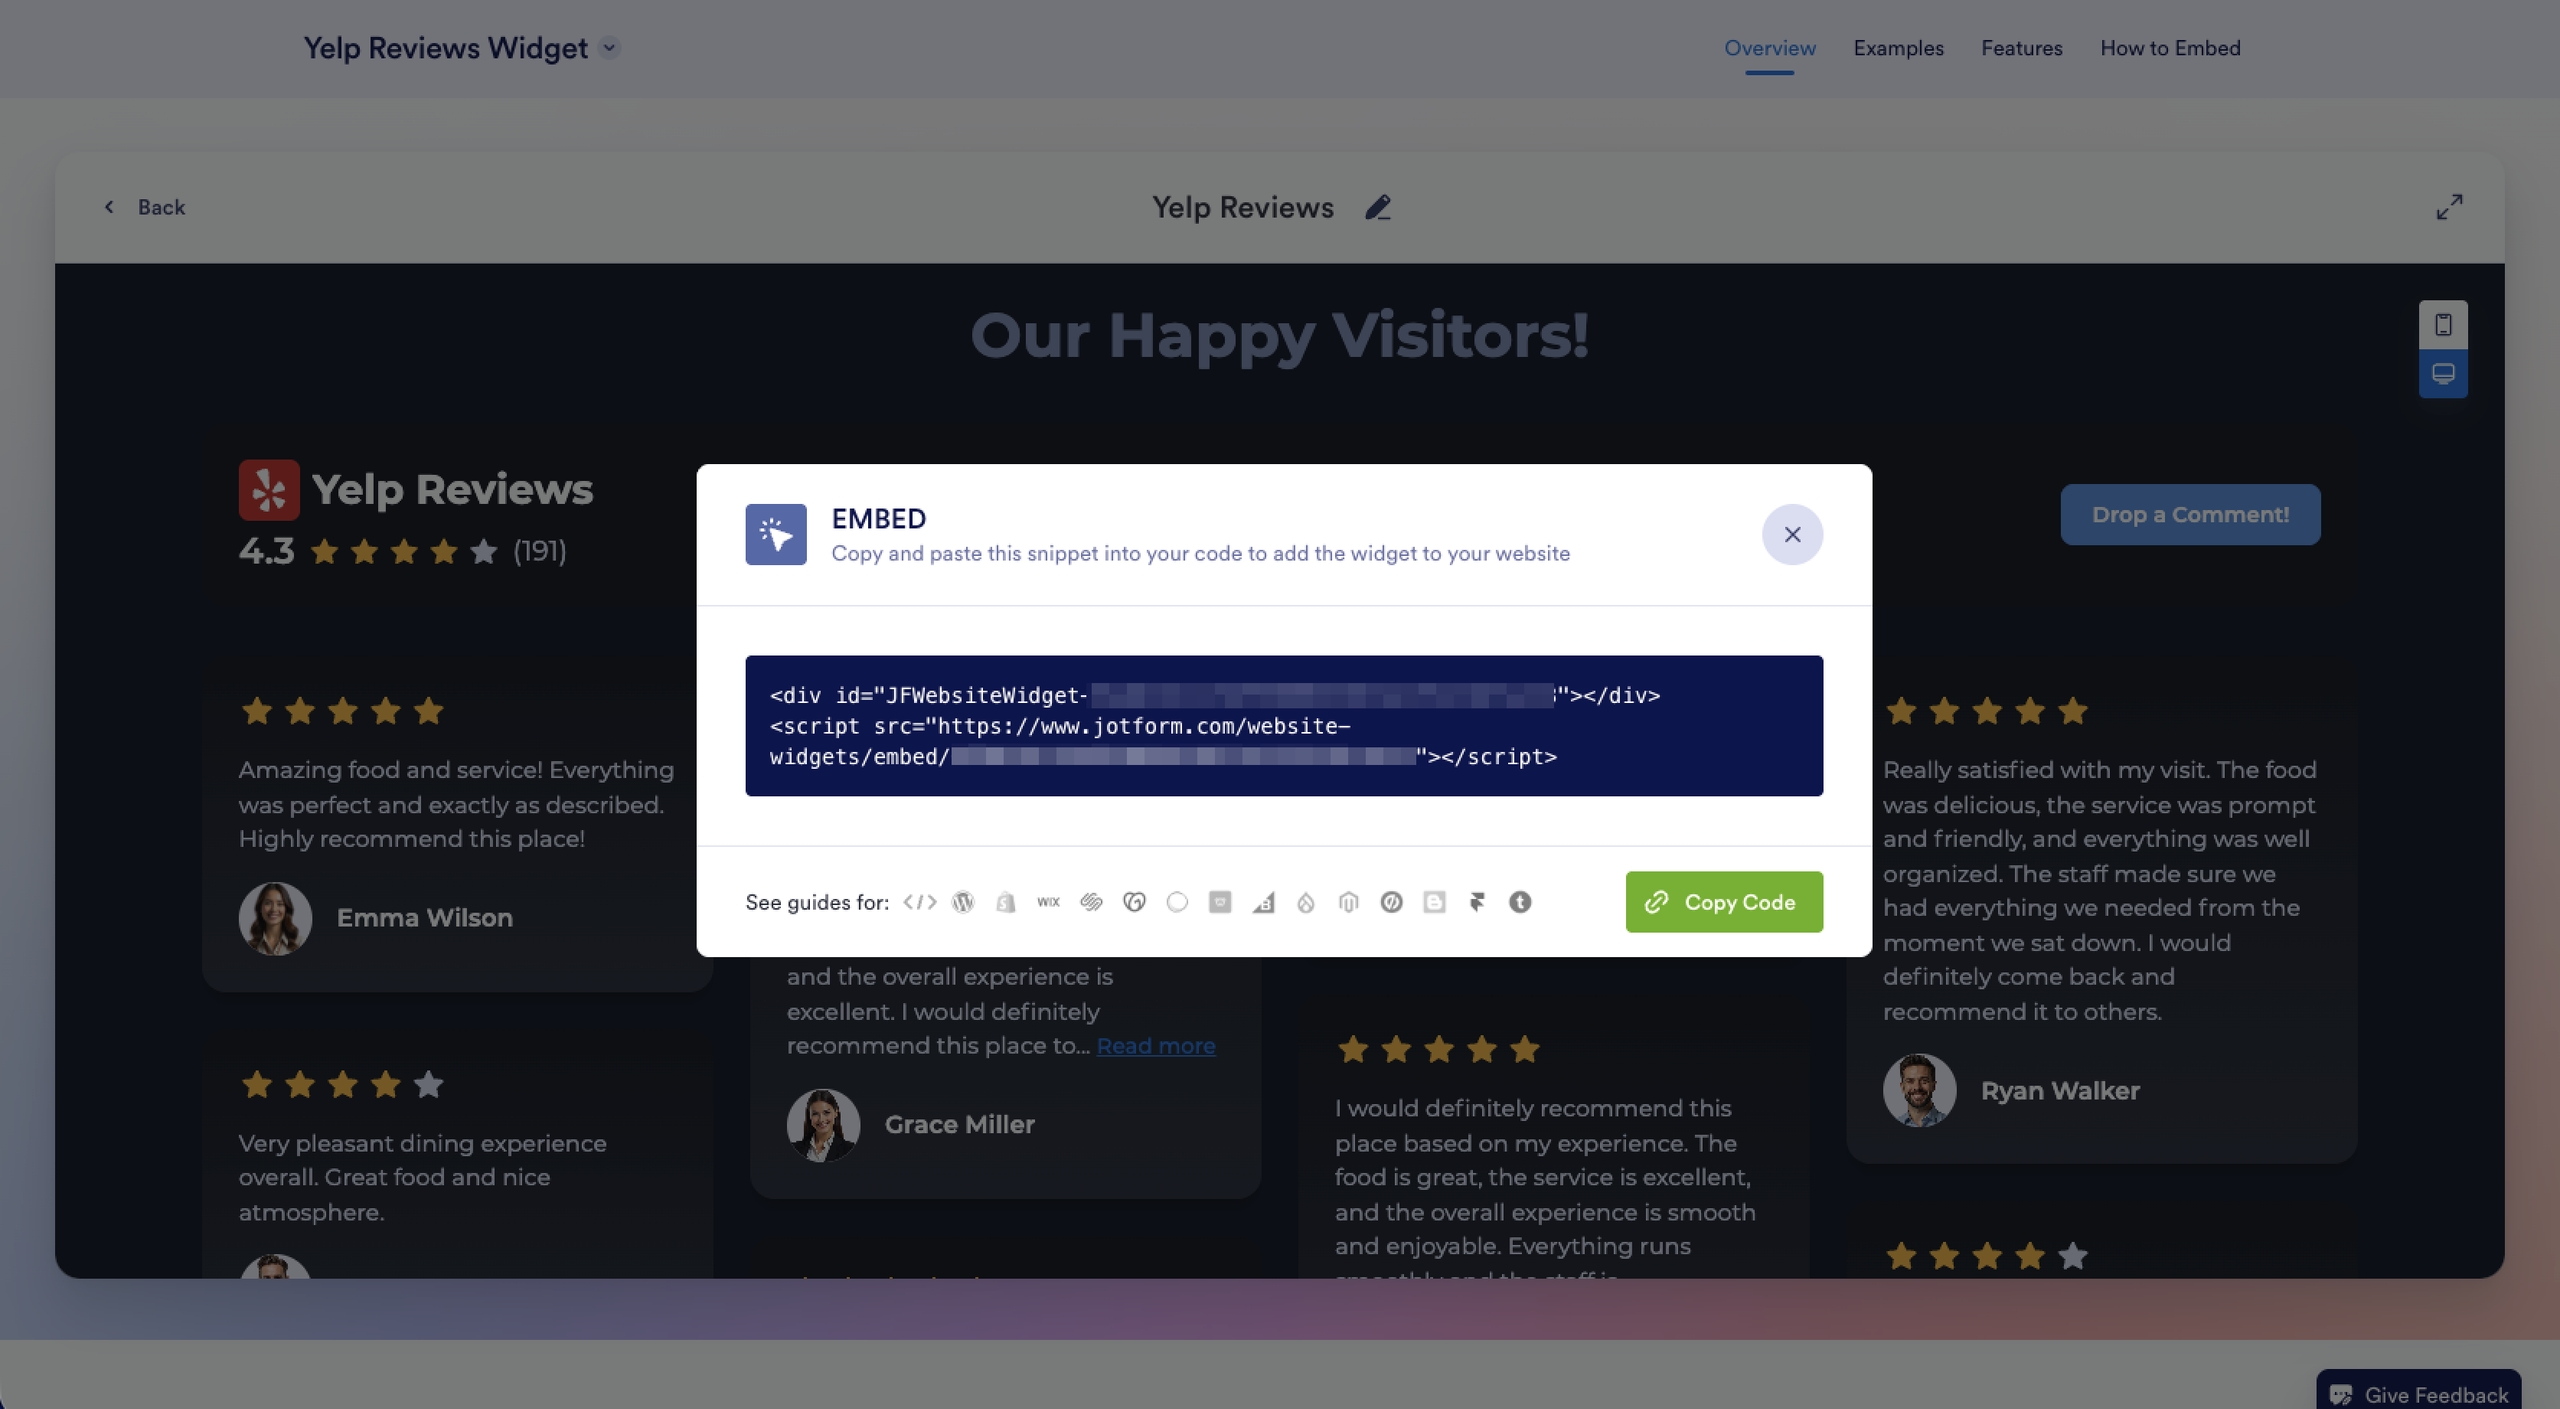Viewport: 2560px width, 1409px height.
Task: Click the Our Happy Visitors! heading
Action: click(1280, 335)
